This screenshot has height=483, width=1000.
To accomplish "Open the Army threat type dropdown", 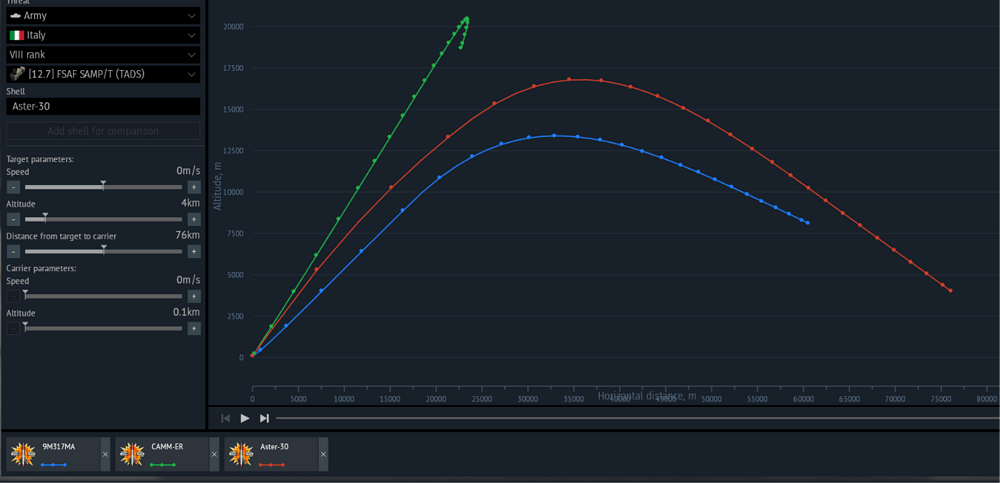I will [103, 15].
